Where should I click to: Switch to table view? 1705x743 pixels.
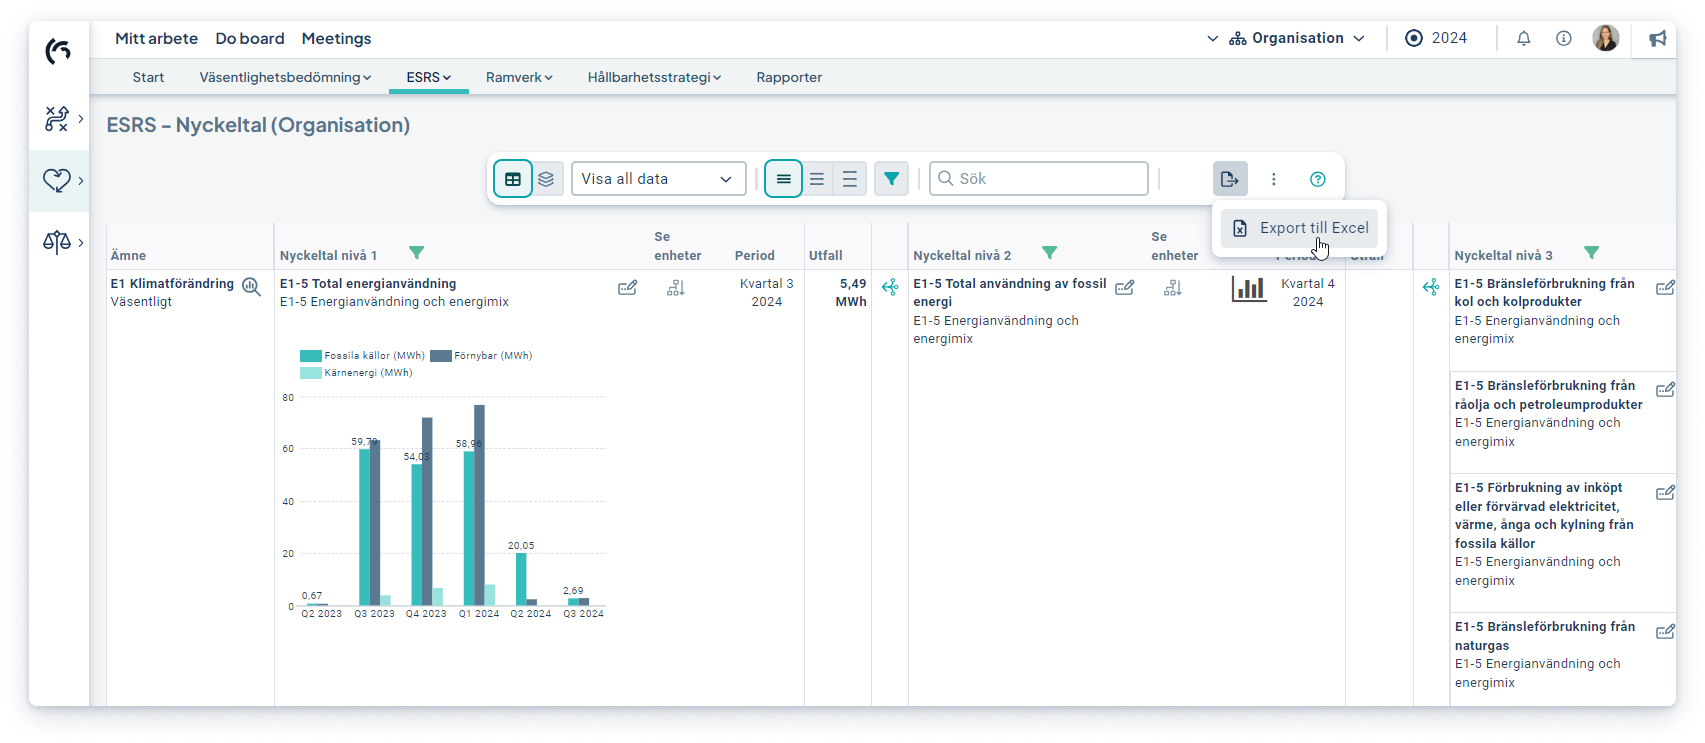[x=513, y=179]
